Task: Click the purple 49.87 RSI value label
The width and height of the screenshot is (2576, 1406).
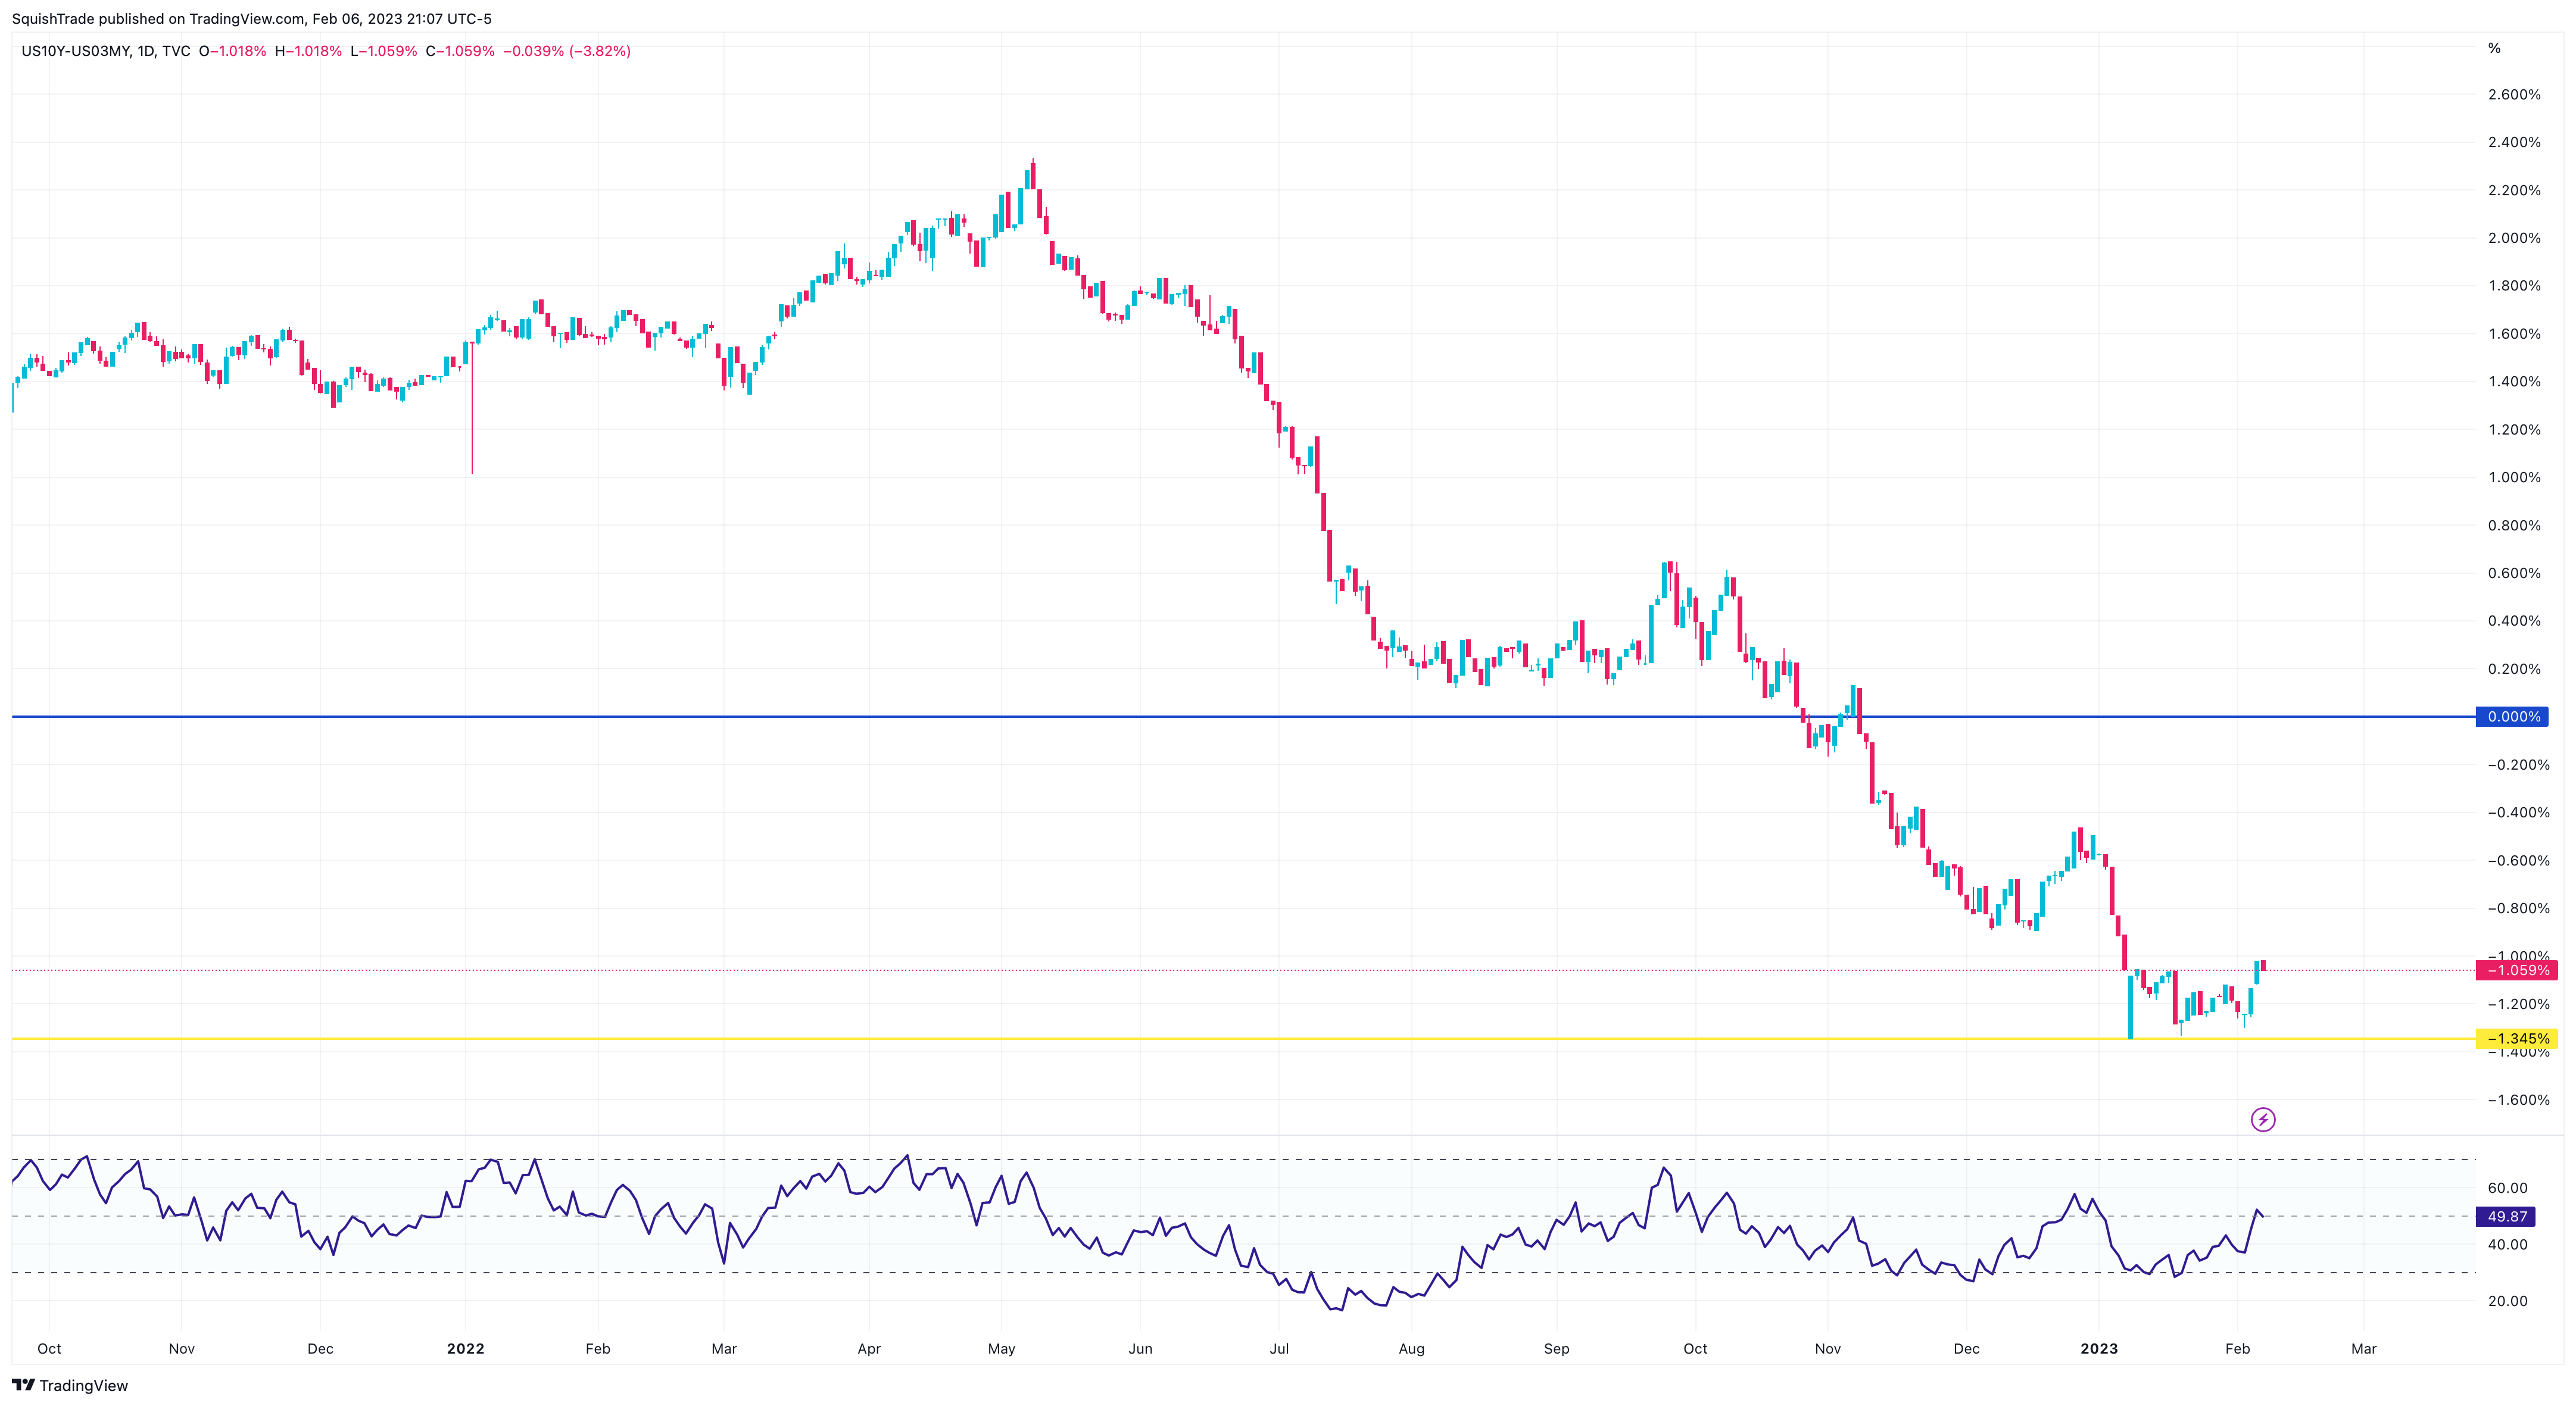Action: (2506, 1216)
